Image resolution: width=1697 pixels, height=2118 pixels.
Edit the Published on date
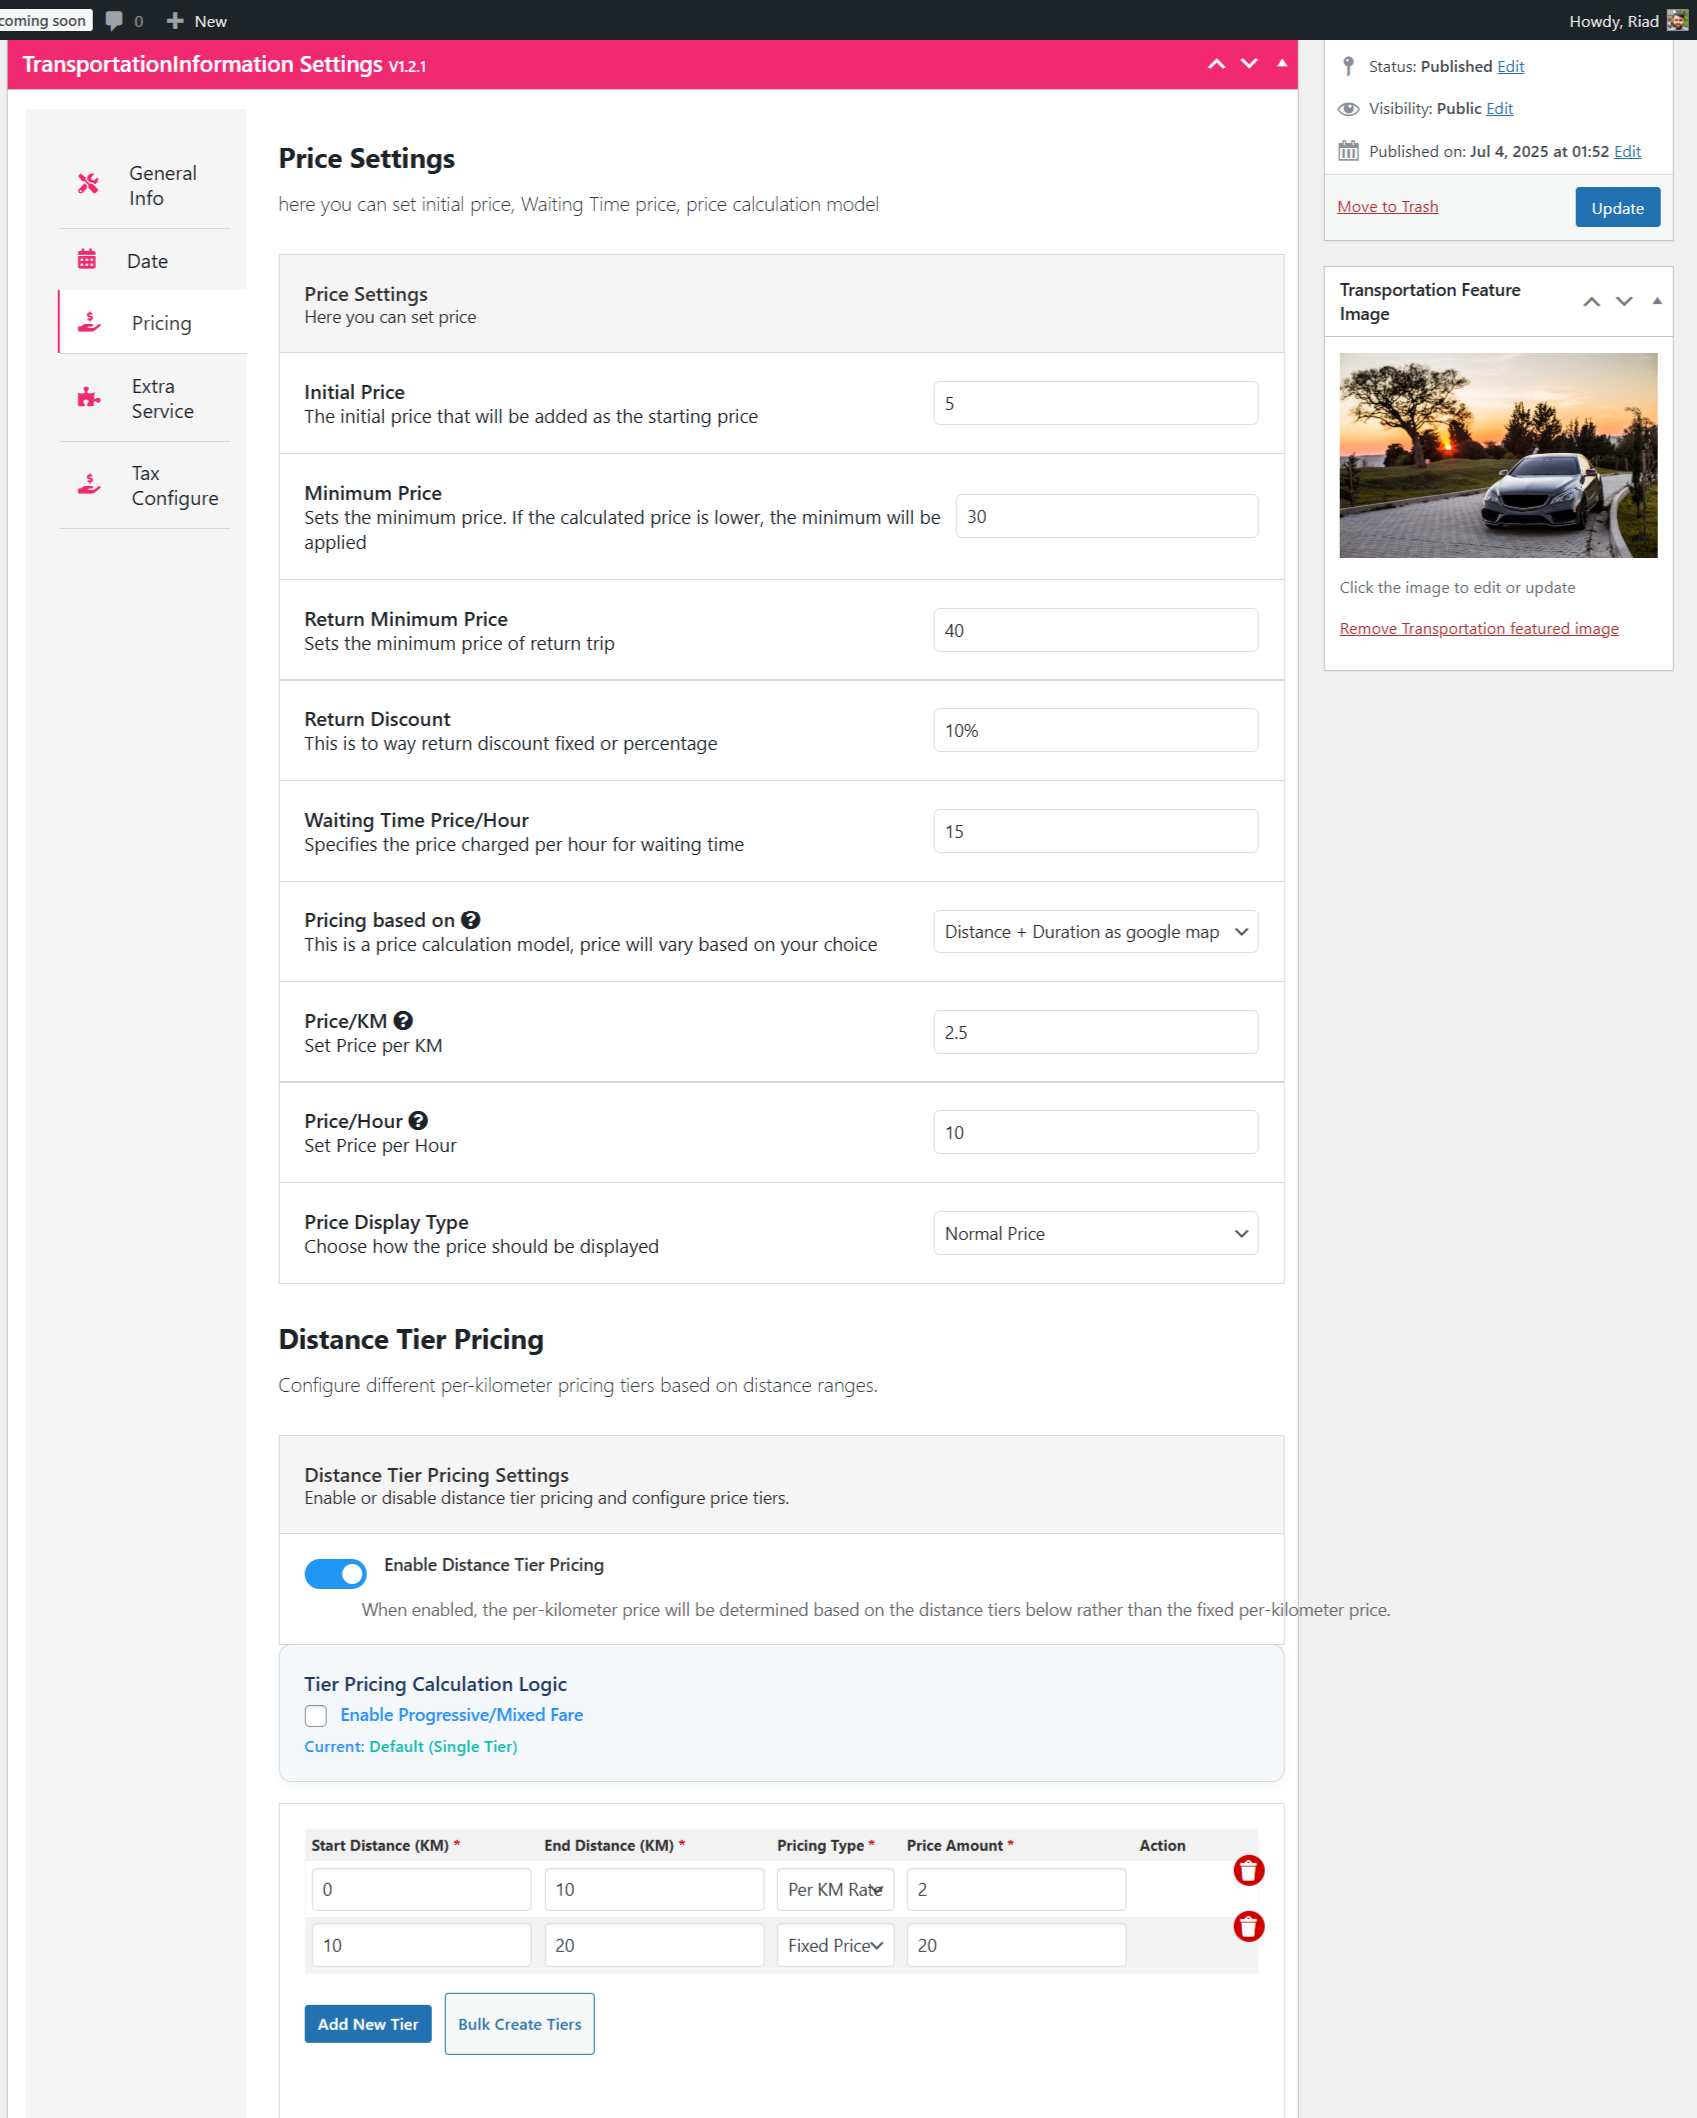(1627, 151)
